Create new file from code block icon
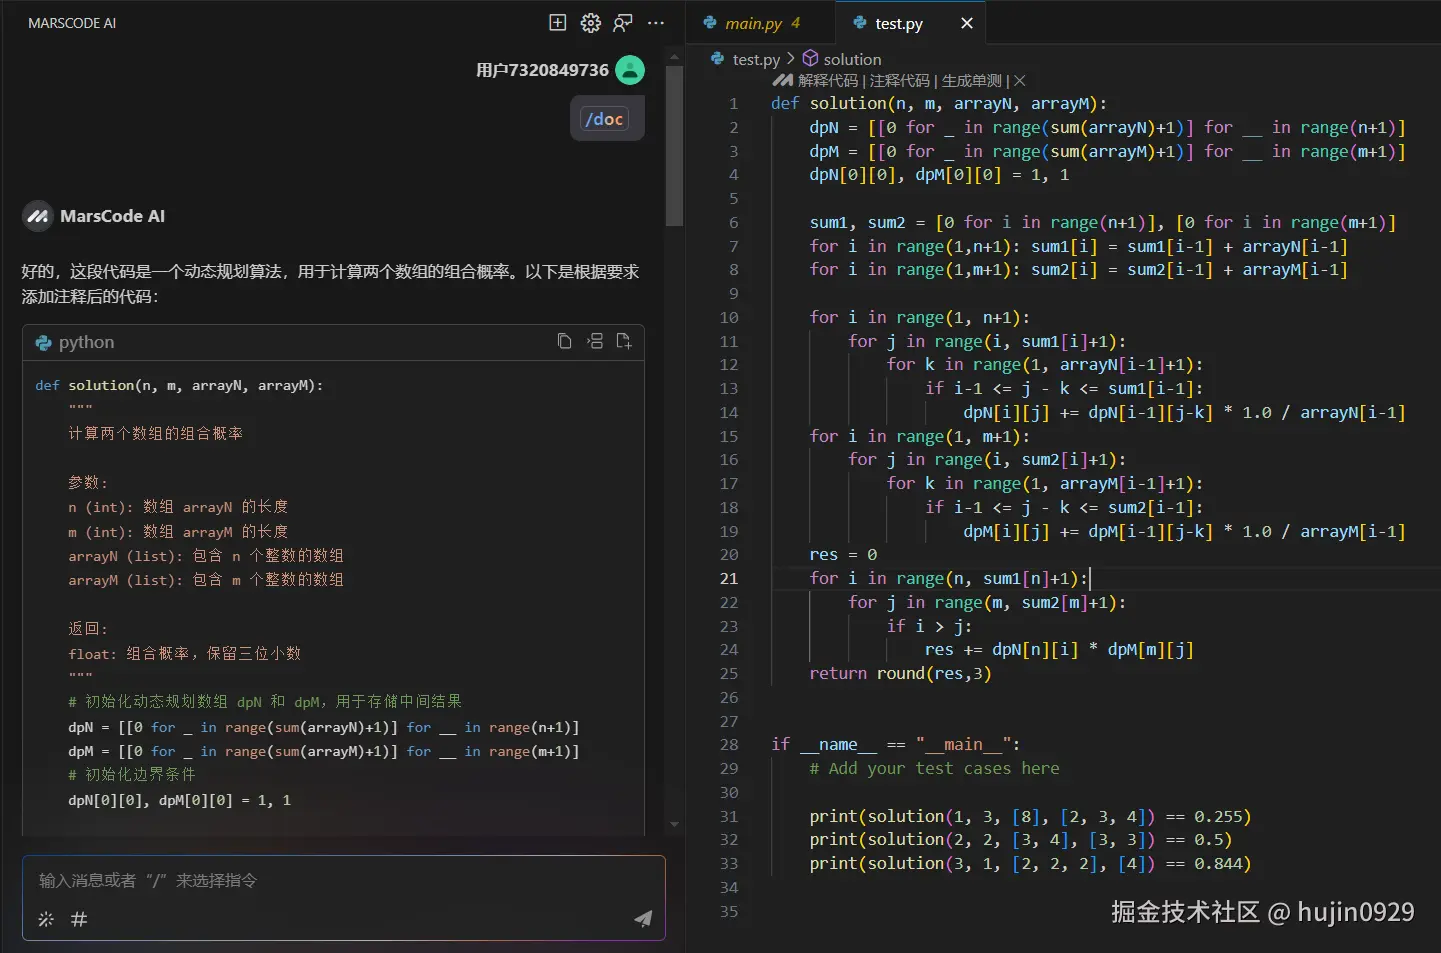This screenshot has height=953, width=1441. tap(624, 342)
